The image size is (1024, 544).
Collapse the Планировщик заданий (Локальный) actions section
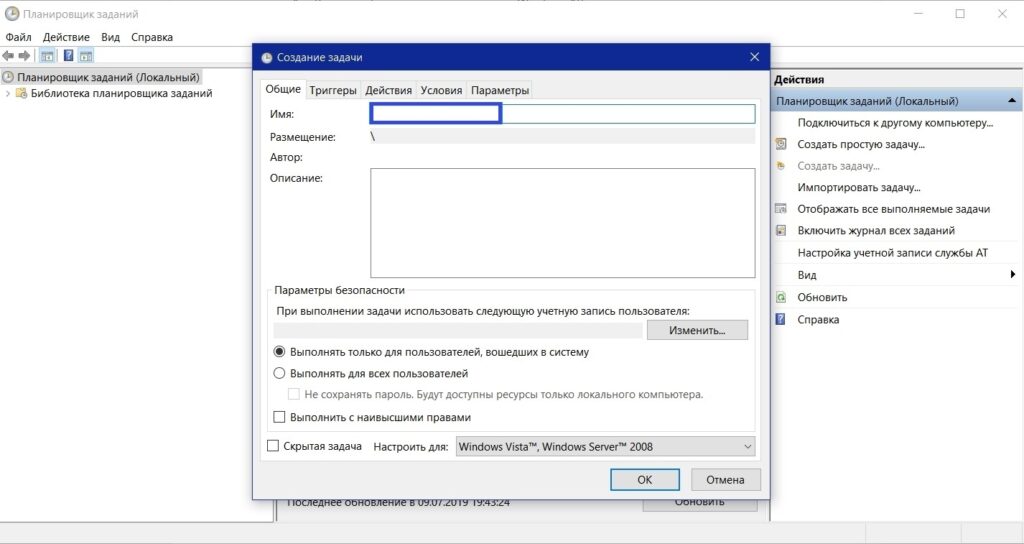1012,101
